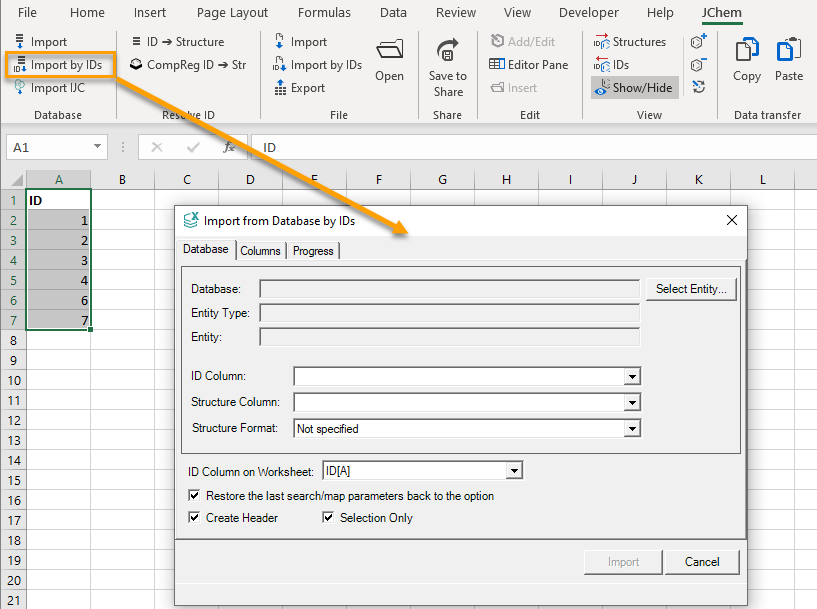Viewport: 817px width, 609px height.
Task: Click the Select Entity button
Action: pyautogui.click(x=690, y=289)
